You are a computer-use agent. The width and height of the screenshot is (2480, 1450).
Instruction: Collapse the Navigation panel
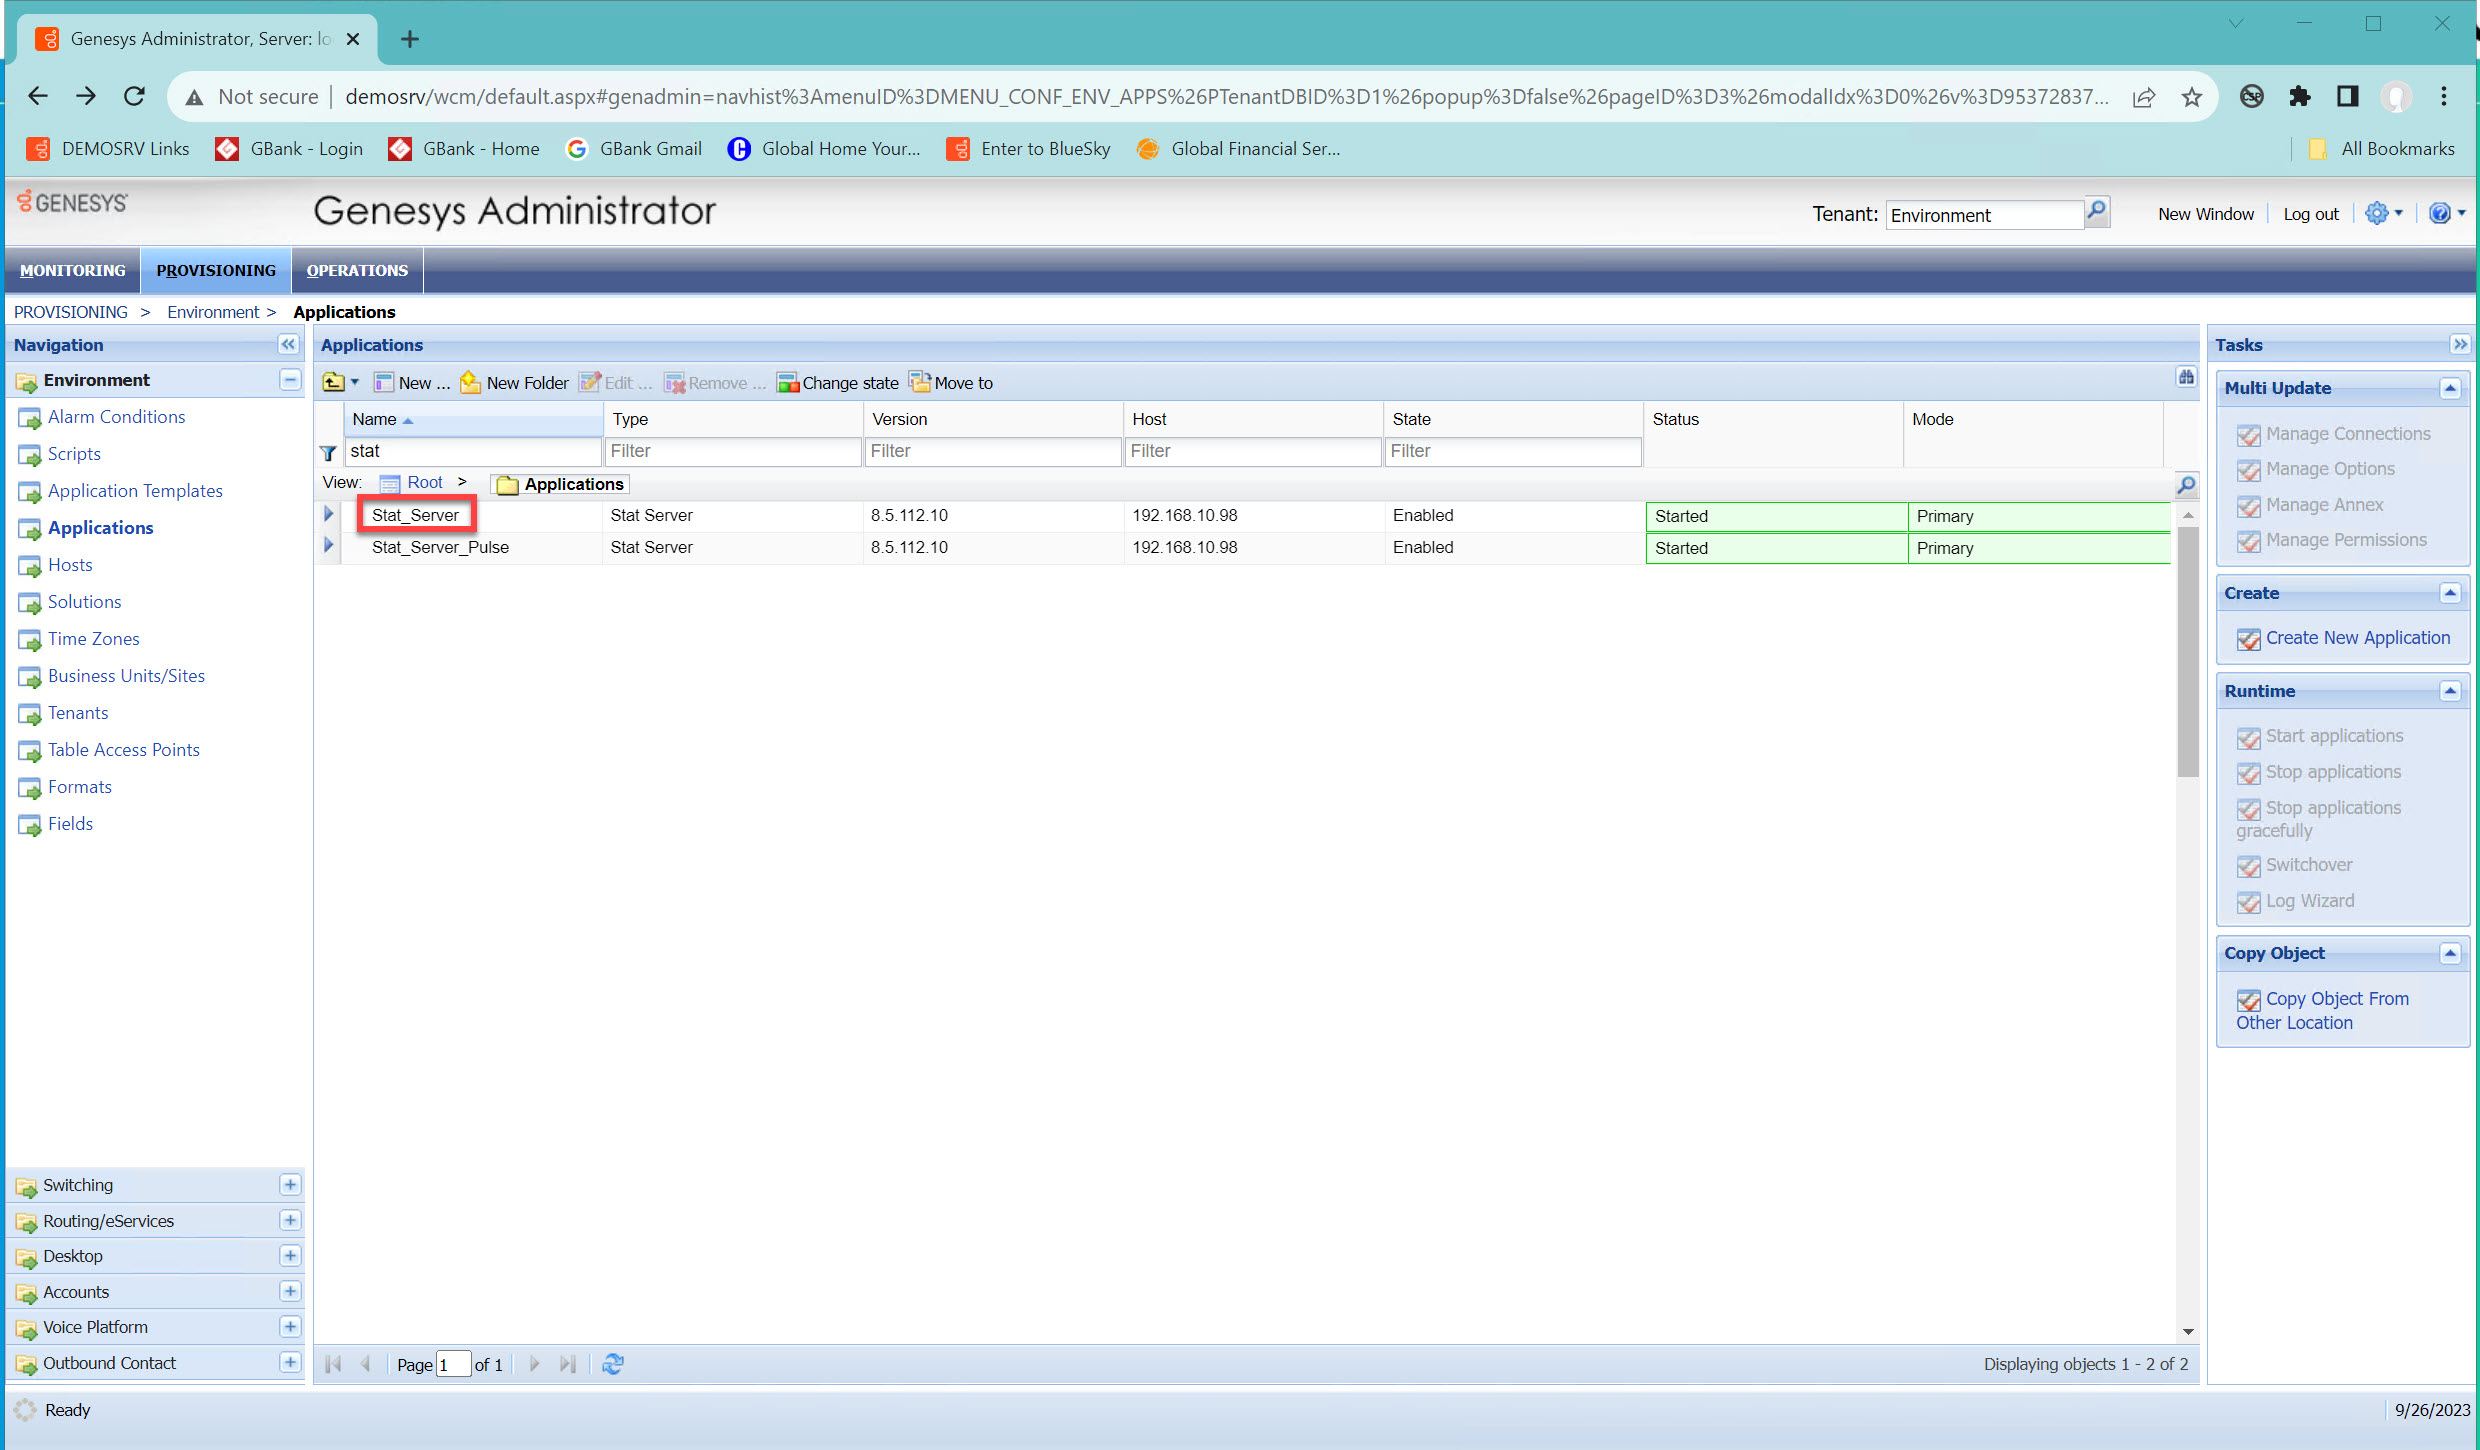(x=288, y=345)
